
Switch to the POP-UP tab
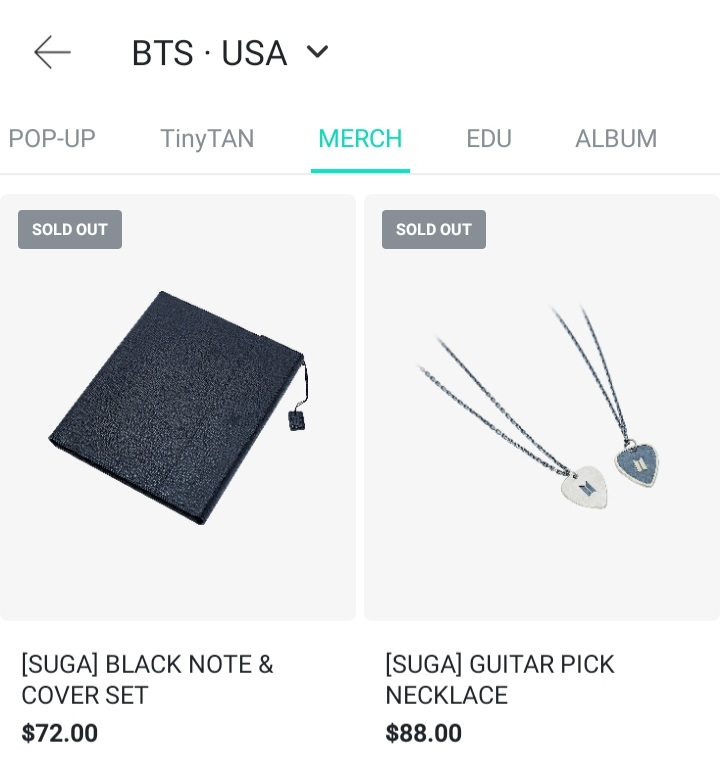(x=52, y=139)
